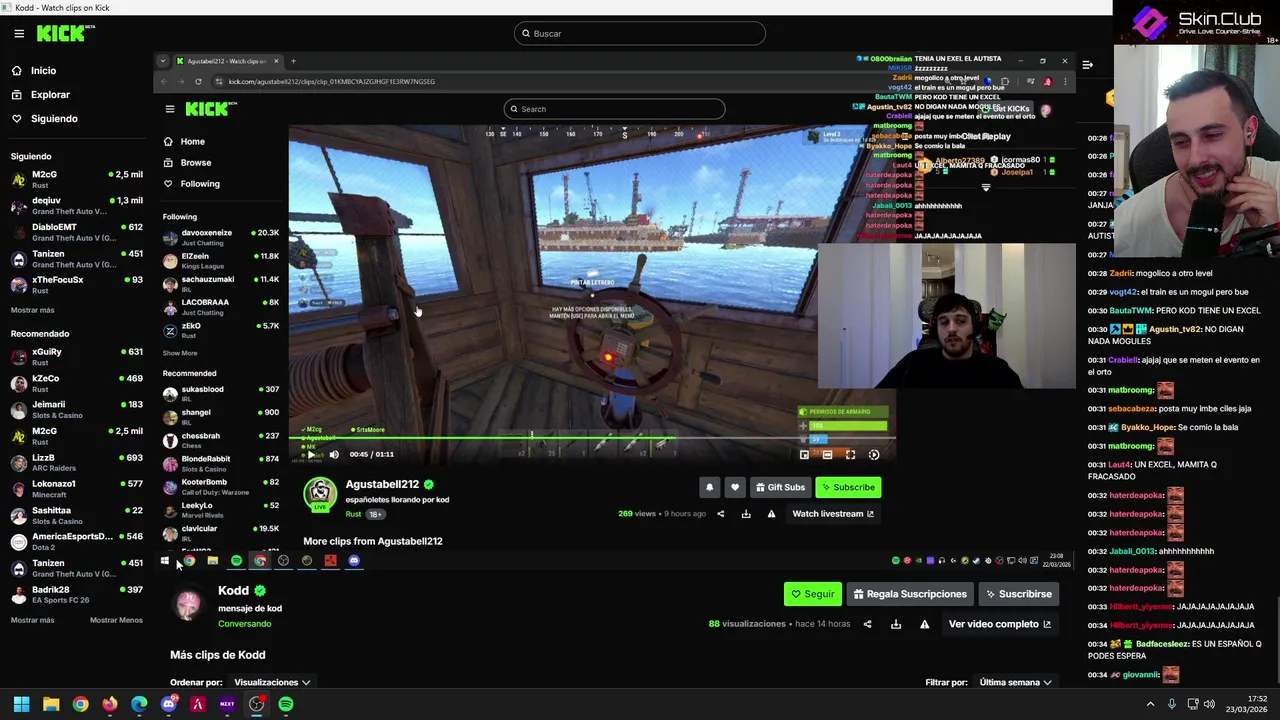Open recommended channel xGuiRy

(x=75, y=357)
